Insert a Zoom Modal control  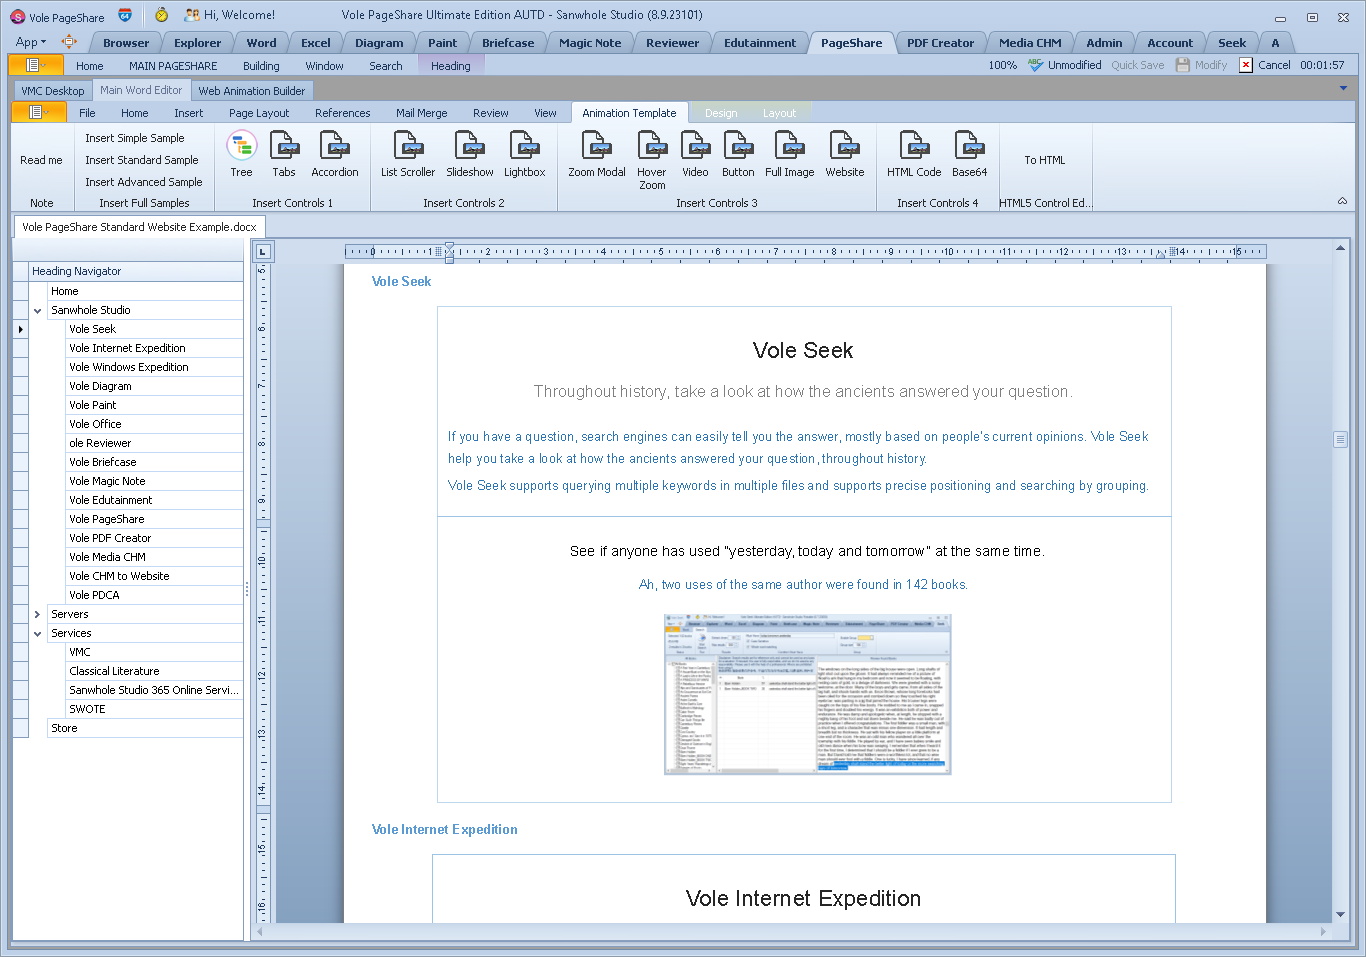[x=597, y=154]
